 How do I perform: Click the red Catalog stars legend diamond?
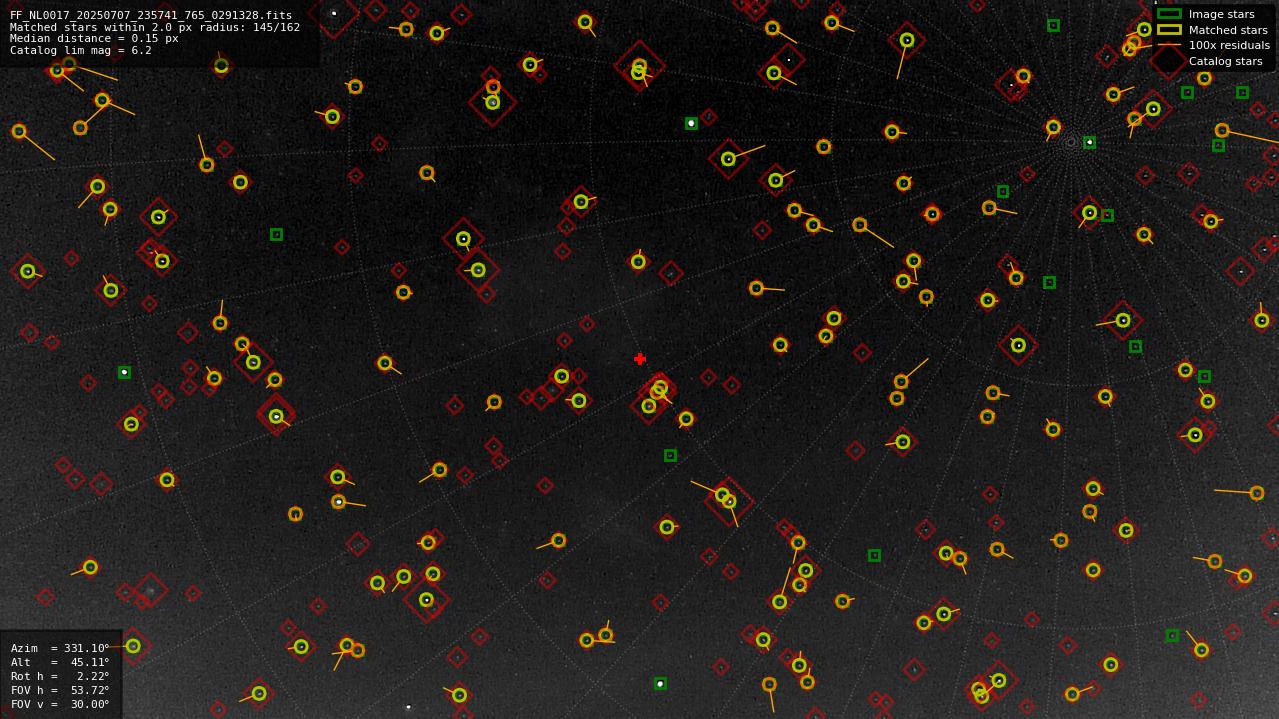pos(1168,61)
